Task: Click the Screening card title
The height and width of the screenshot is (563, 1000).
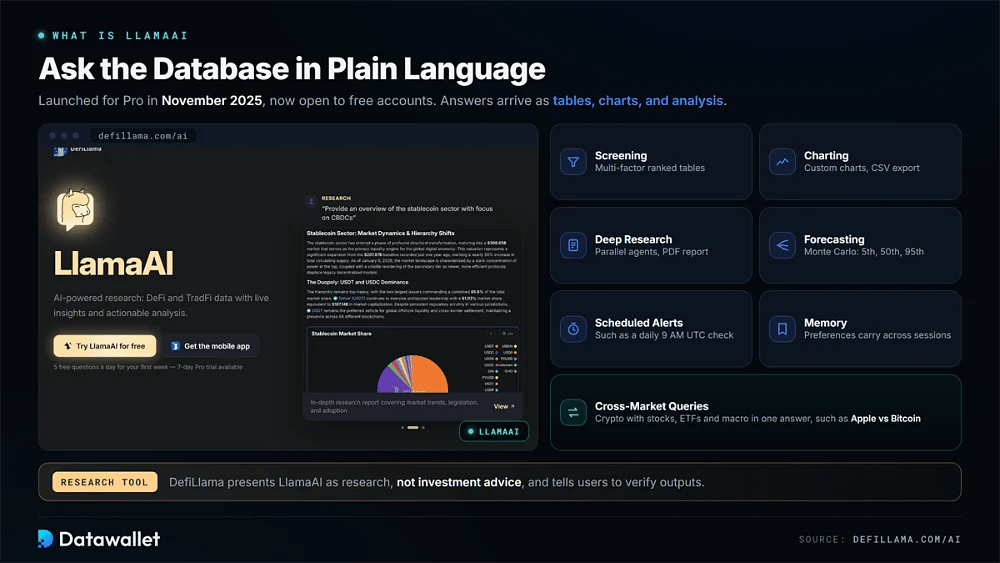Action: point(621,156)
